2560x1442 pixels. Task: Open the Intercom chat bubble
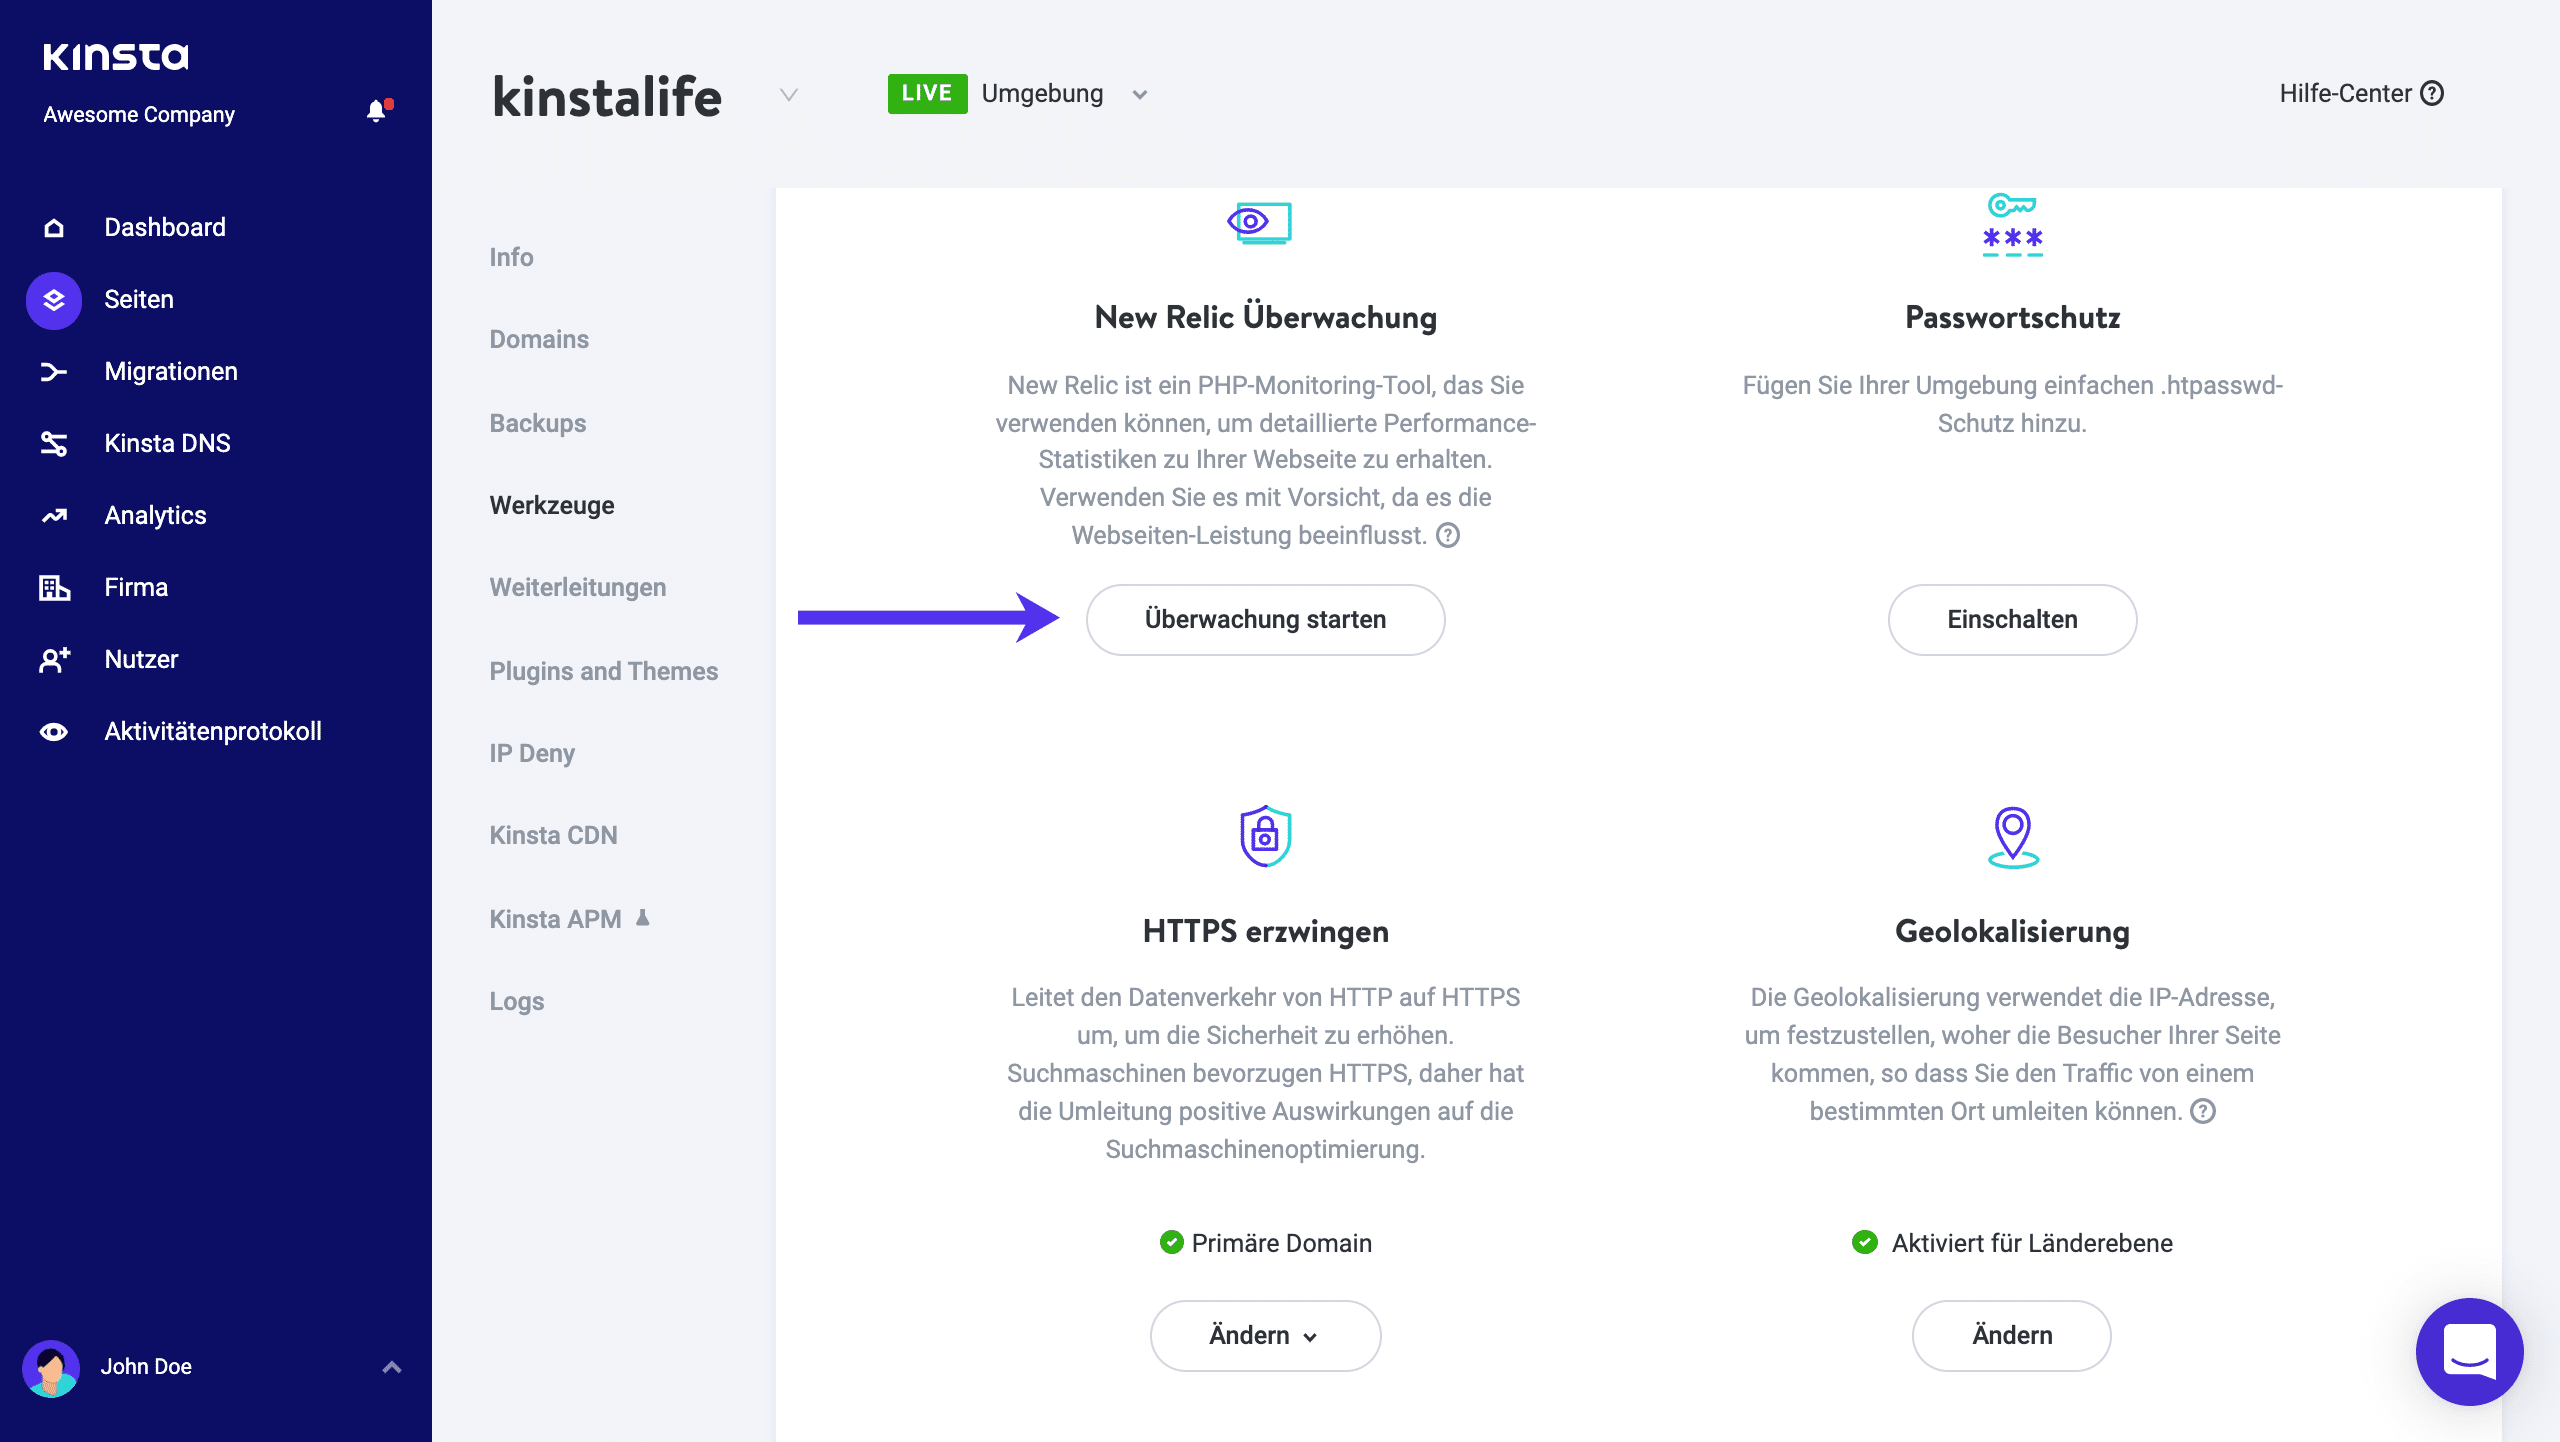point(2468,1352)
